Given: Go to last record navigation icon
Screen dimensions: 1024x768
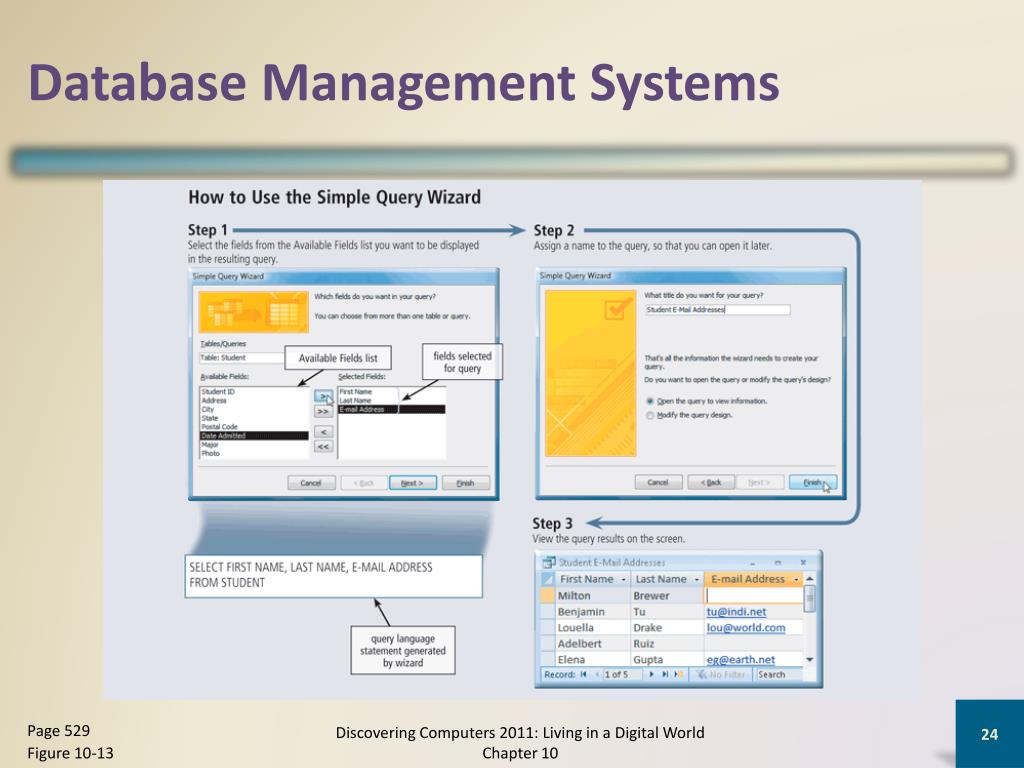Looking at the screenshot, I should tap(664, 675).
